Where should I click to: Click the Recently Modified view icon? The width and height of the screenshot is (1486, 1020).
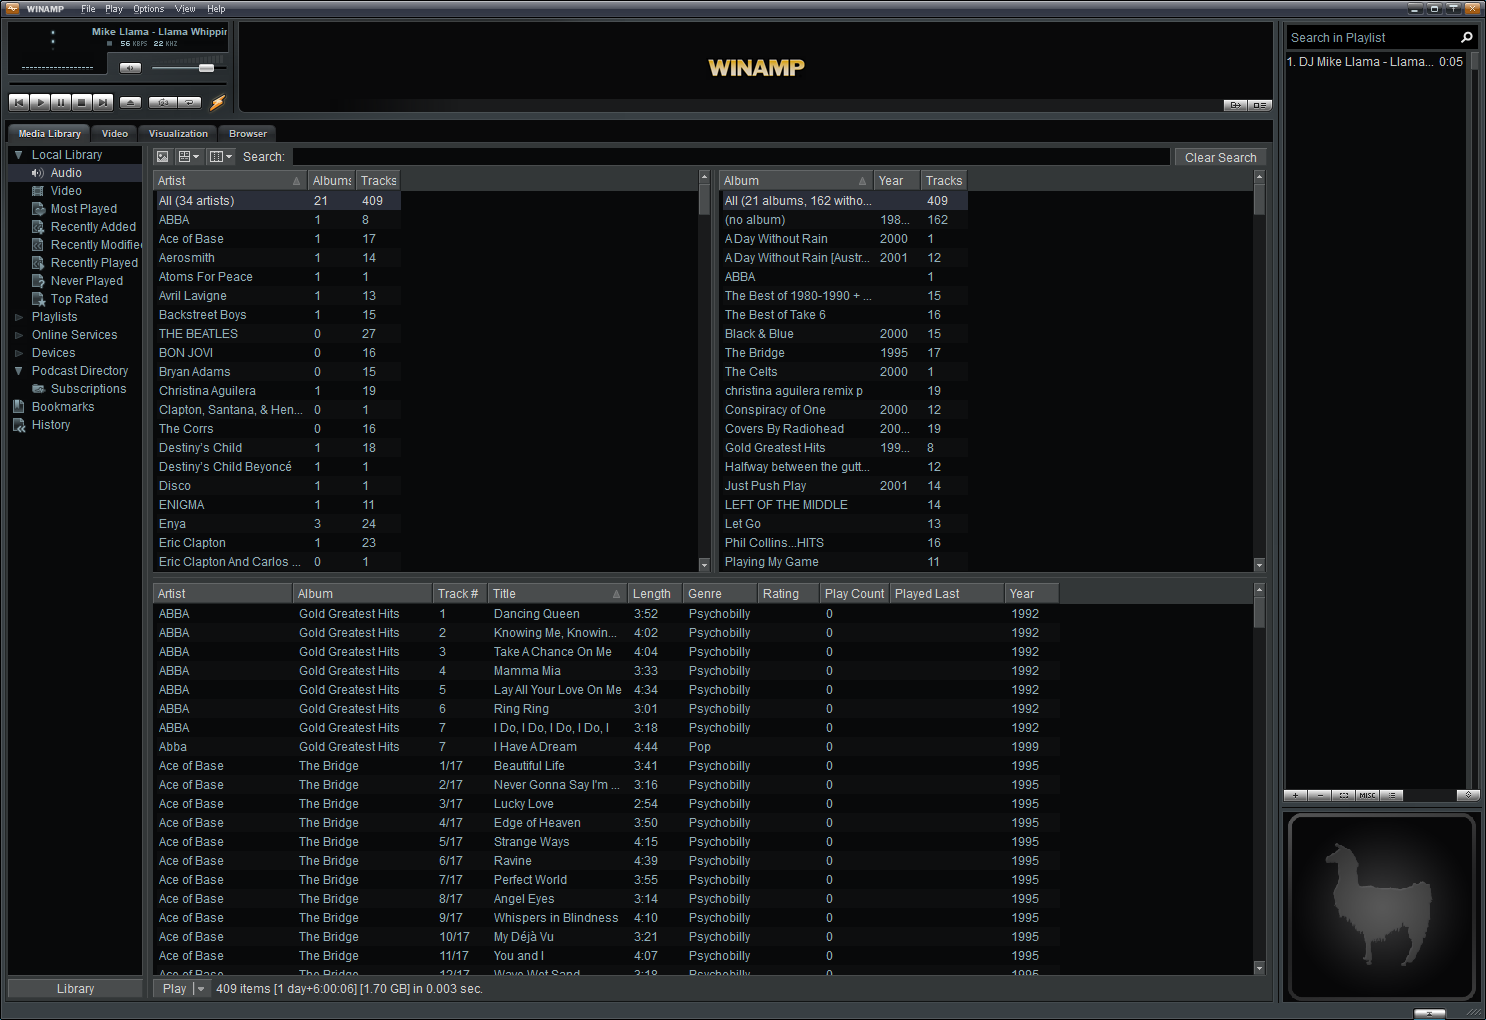point(38,245)
